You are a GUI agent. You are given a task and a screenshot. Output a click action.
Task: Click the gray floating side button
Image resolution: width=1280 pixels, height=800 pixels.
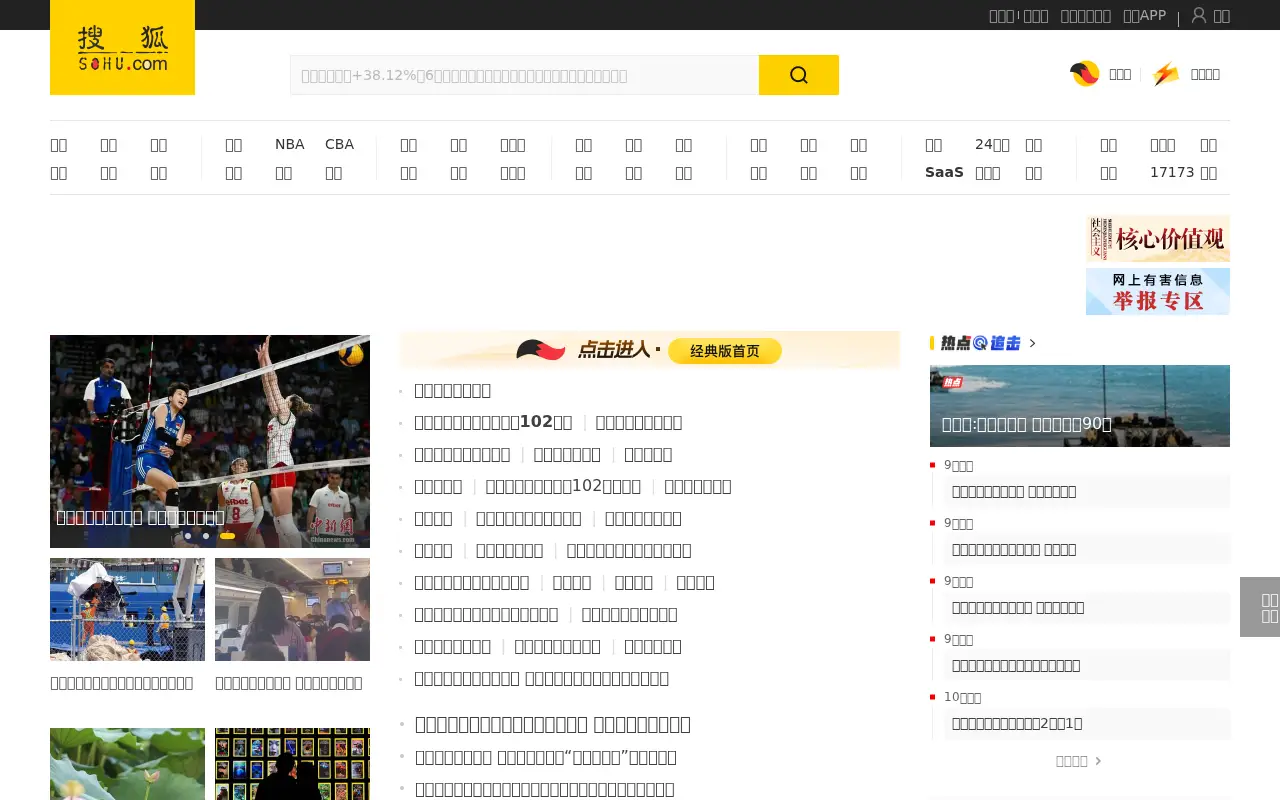click(x=1260, y=607)
